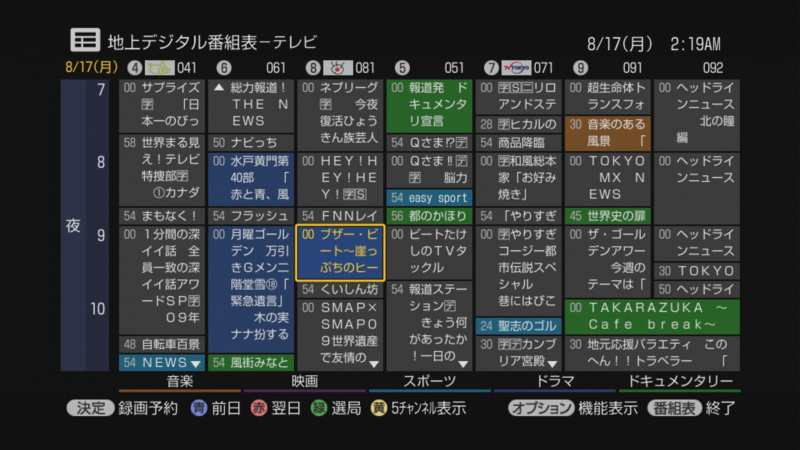
Task: Select channel 8 Fuji TV logo
Action: click(338, 68)
